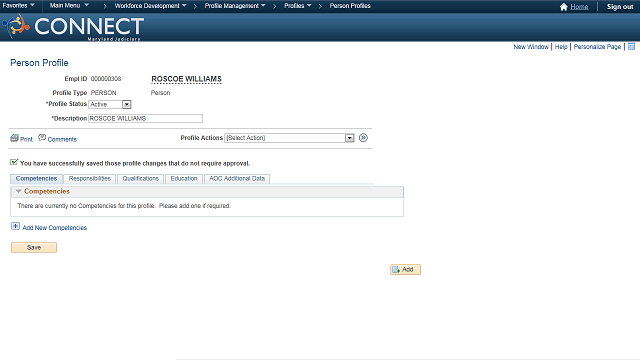Click the Comments speech bubble icon

click(x=42, y=138)
